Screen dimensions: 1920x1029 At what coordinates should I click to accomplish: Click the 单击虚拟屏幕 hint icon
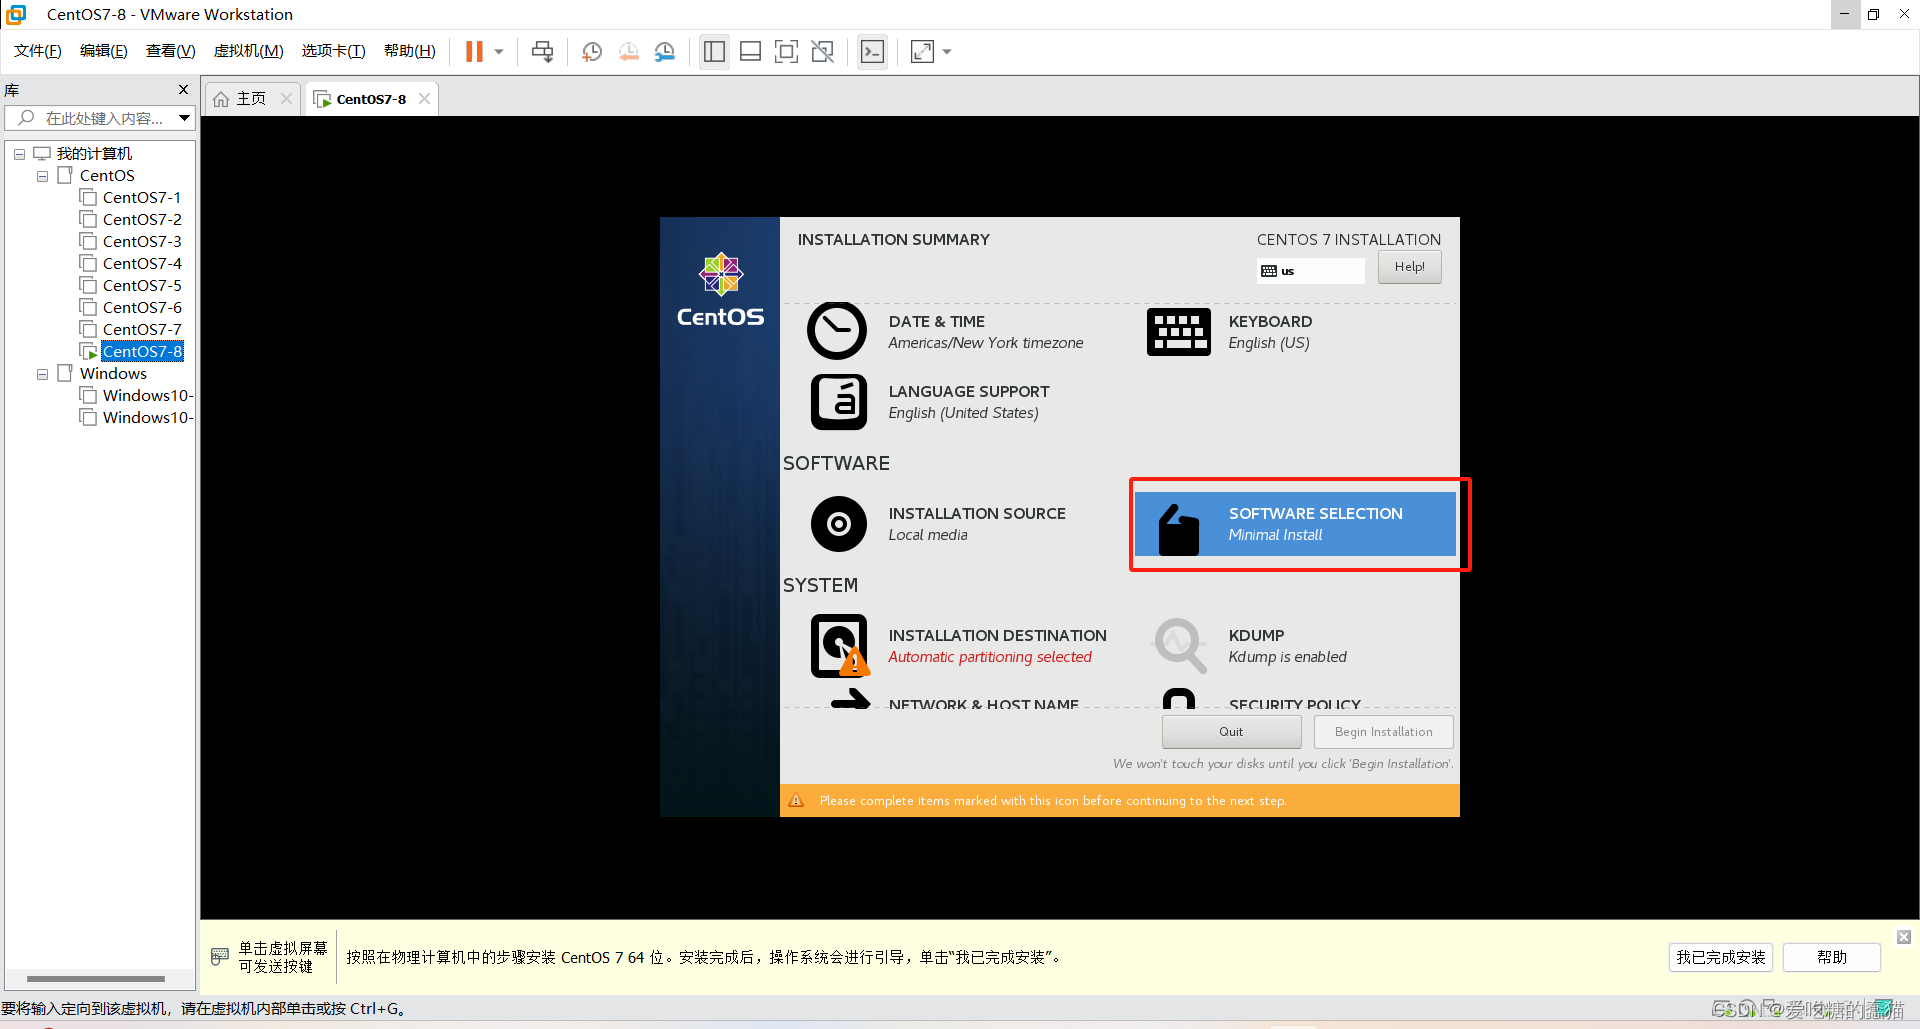coord(220,957)
